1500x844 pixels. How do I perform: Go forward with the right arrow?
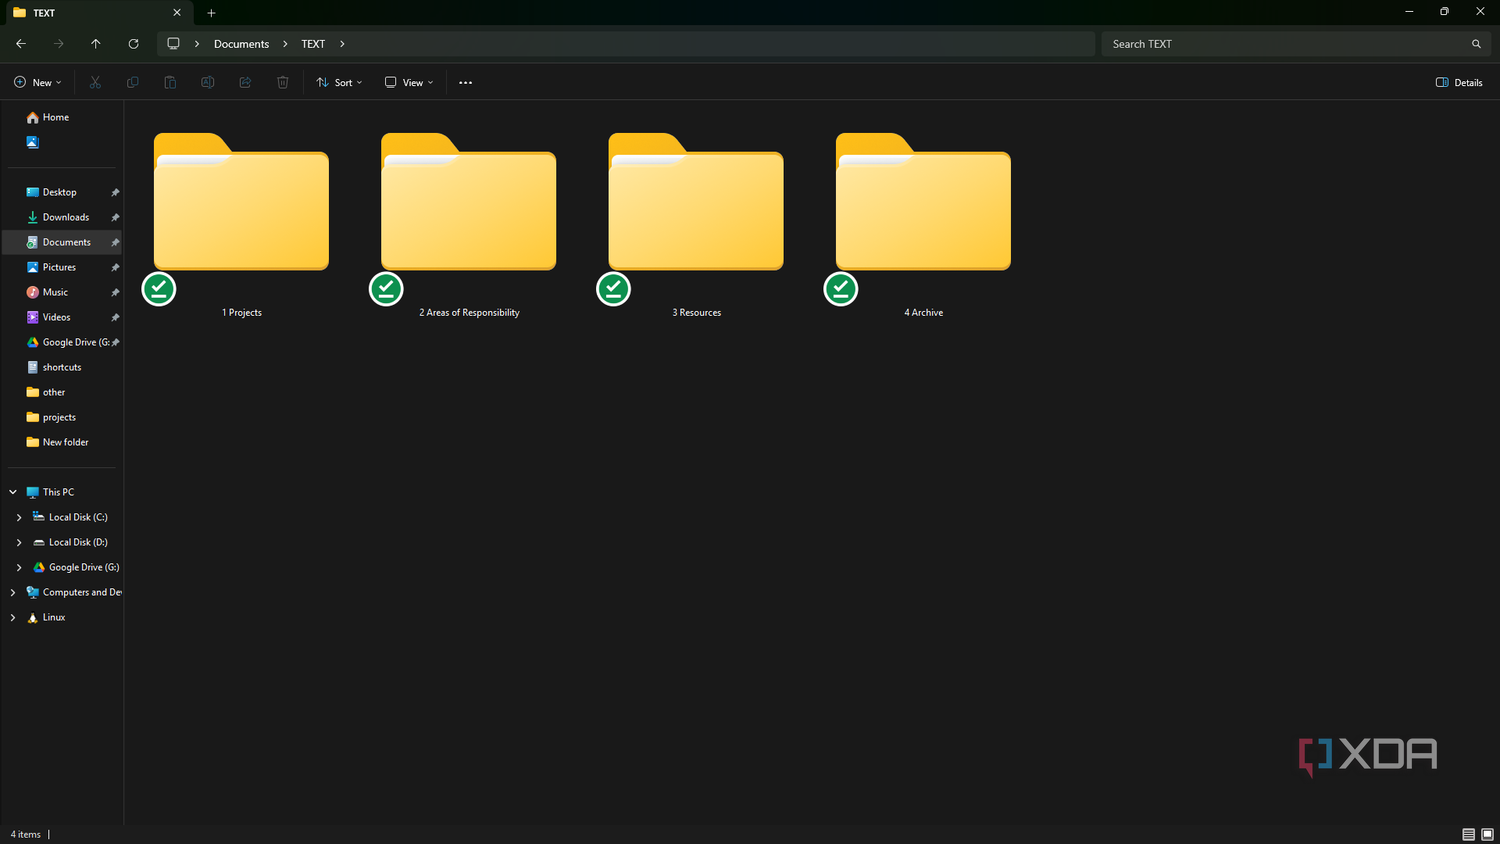(x=58, y=44)
